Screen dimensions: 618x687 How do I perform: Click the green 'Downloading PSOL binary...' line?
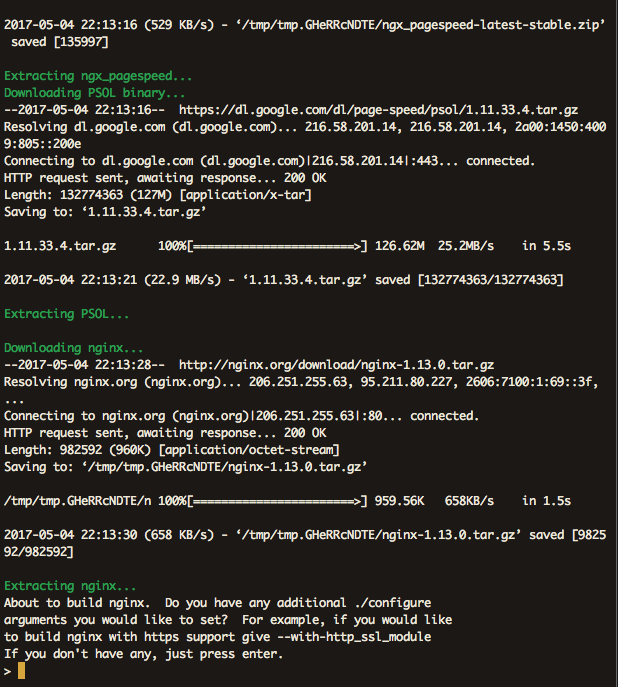point(95,93)
